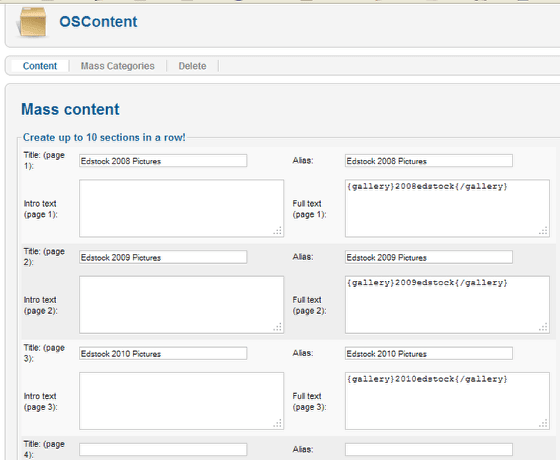
Task: Click the empty Alias field for page 4
Action: (x=429, y=449)
